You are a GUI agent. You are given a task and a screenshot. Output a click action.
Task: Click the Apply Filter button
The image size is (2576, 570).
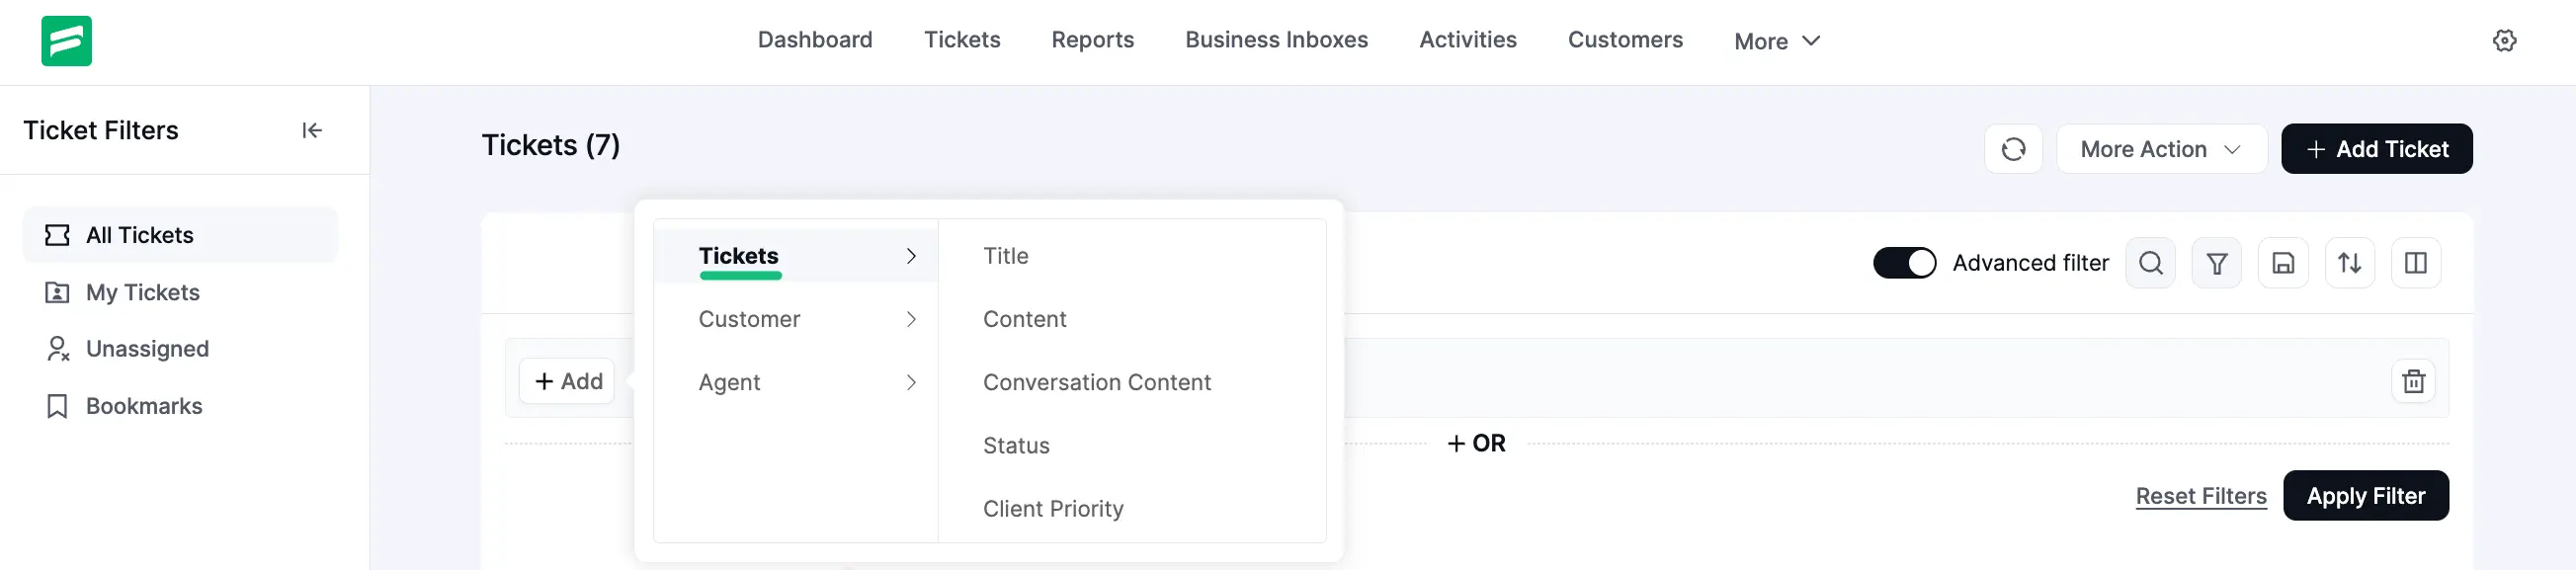[x=2365, y=496]
